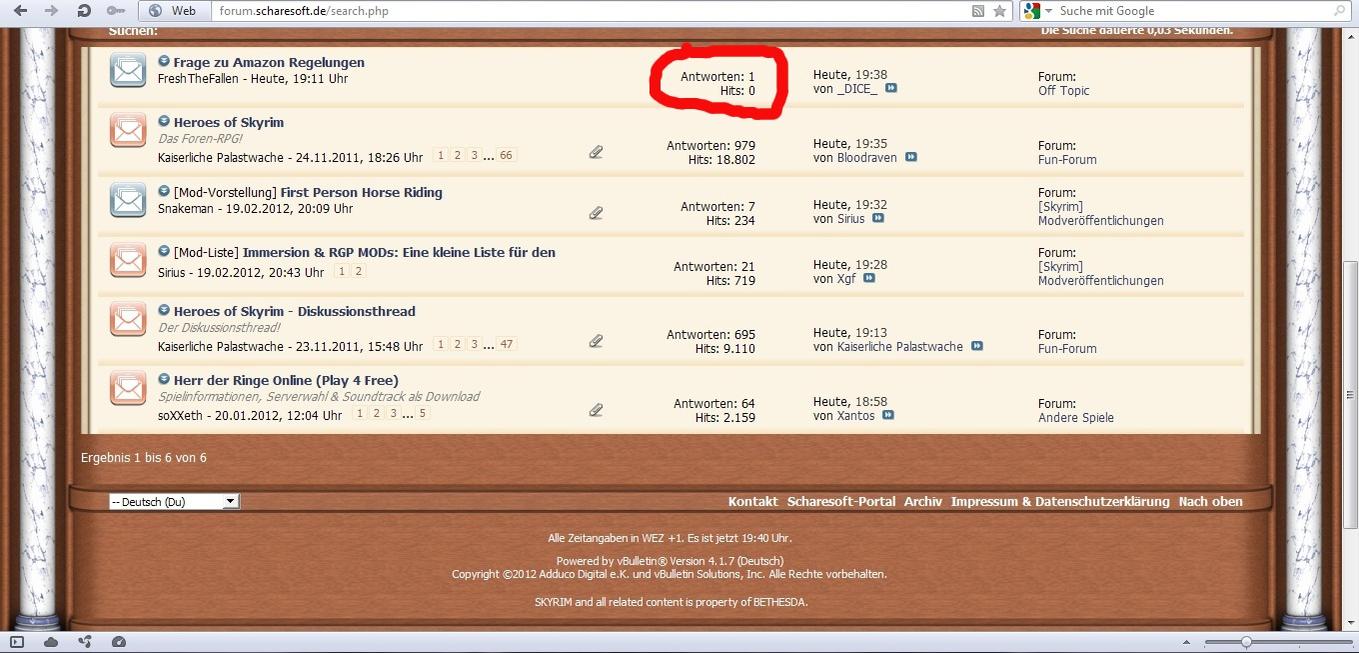
Task: Open the Off Topic forum link
Action: 1063,91
